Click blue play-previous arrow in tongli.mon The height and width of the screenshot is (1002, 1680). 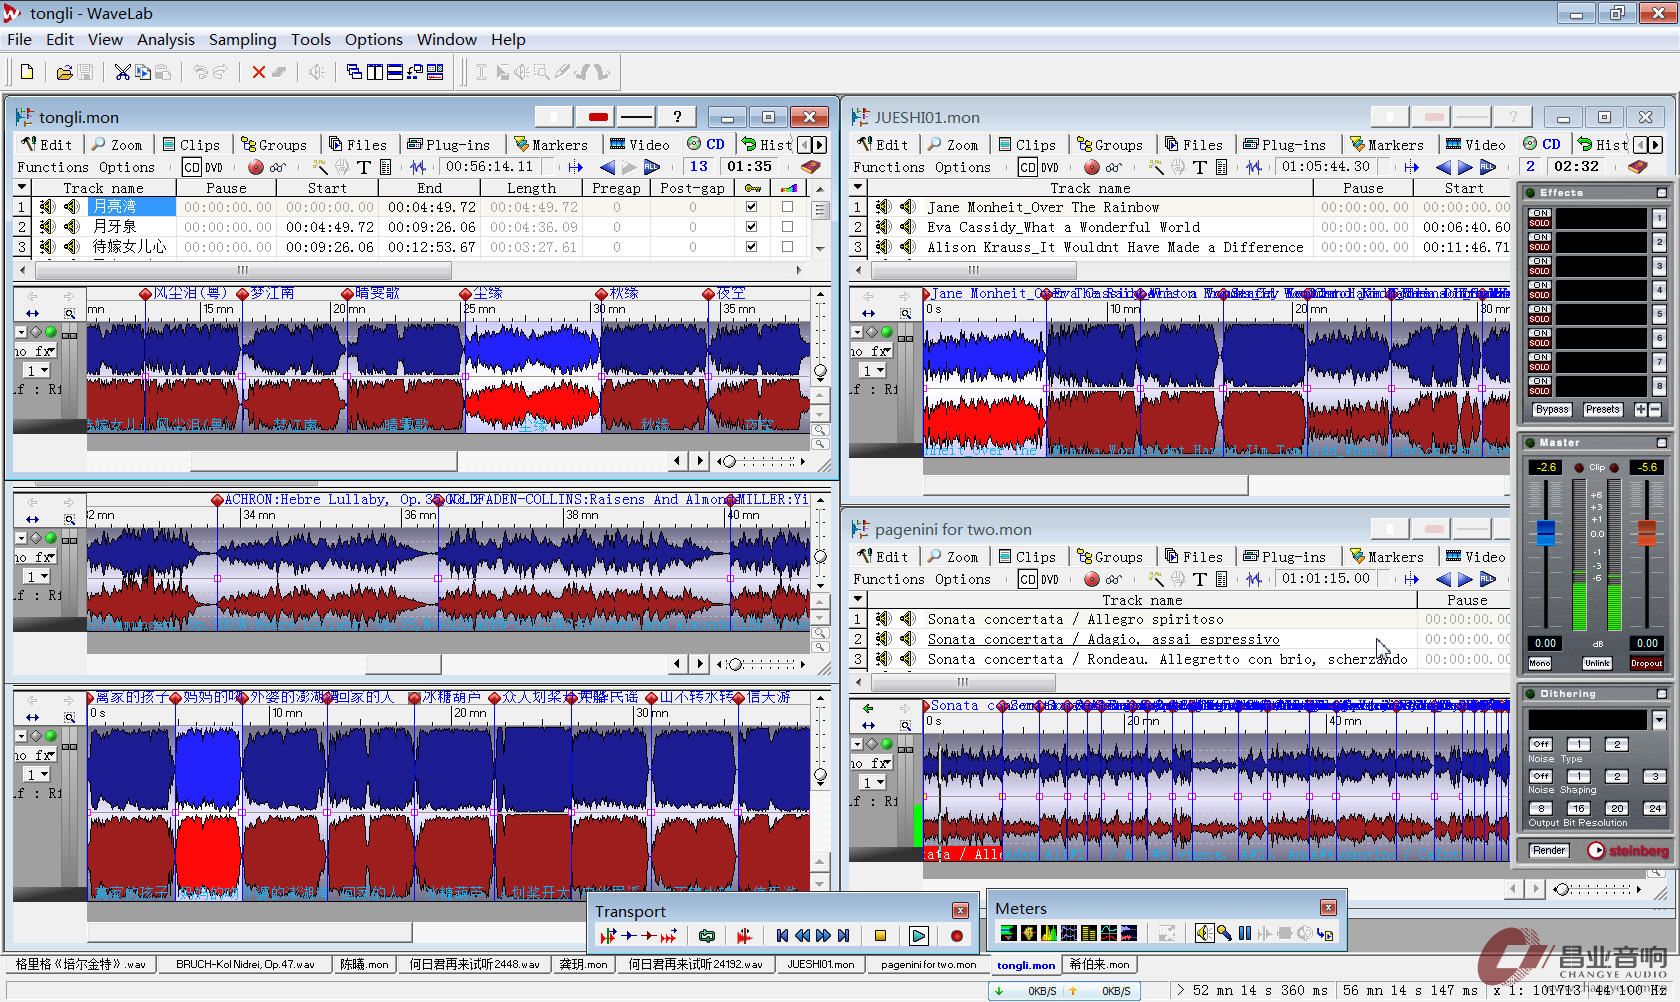click(x=607, y=167)
